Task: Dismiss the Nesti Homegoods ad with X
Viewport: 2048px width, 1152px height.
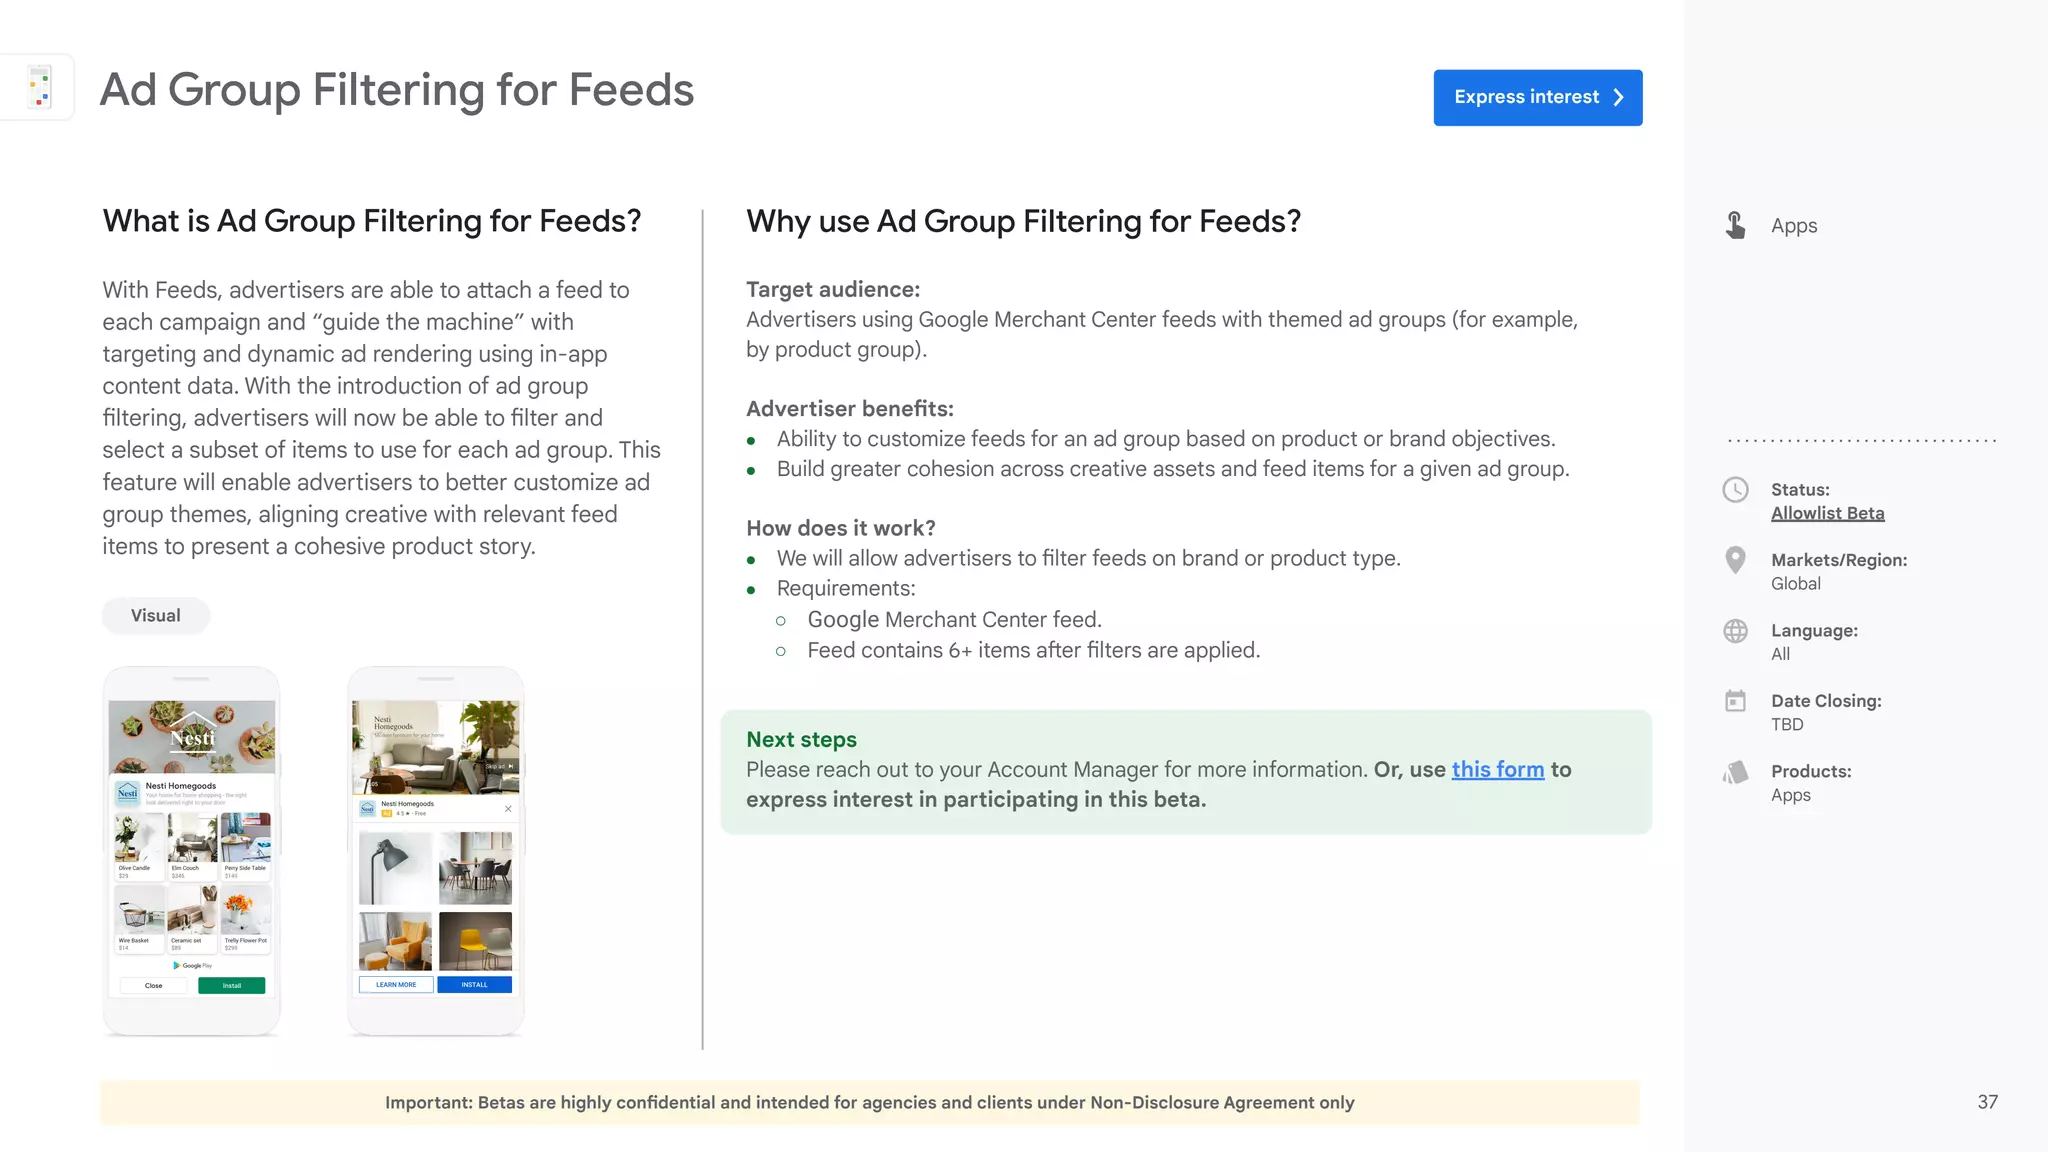Action: (508, 808)
